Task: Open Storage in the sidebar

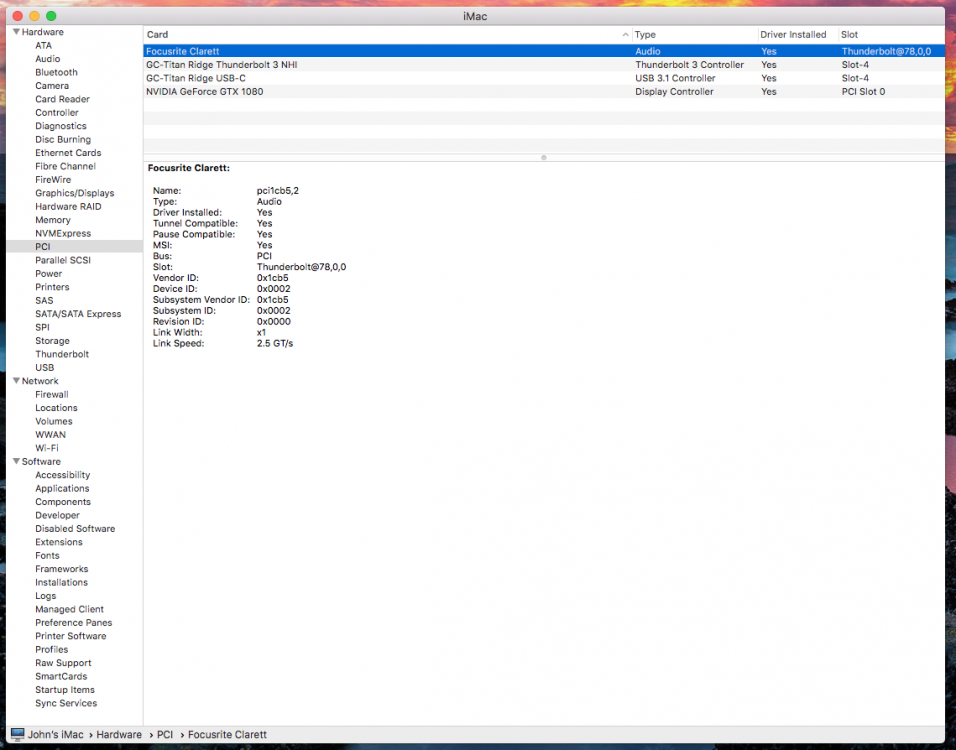Action: coord(52,340)
